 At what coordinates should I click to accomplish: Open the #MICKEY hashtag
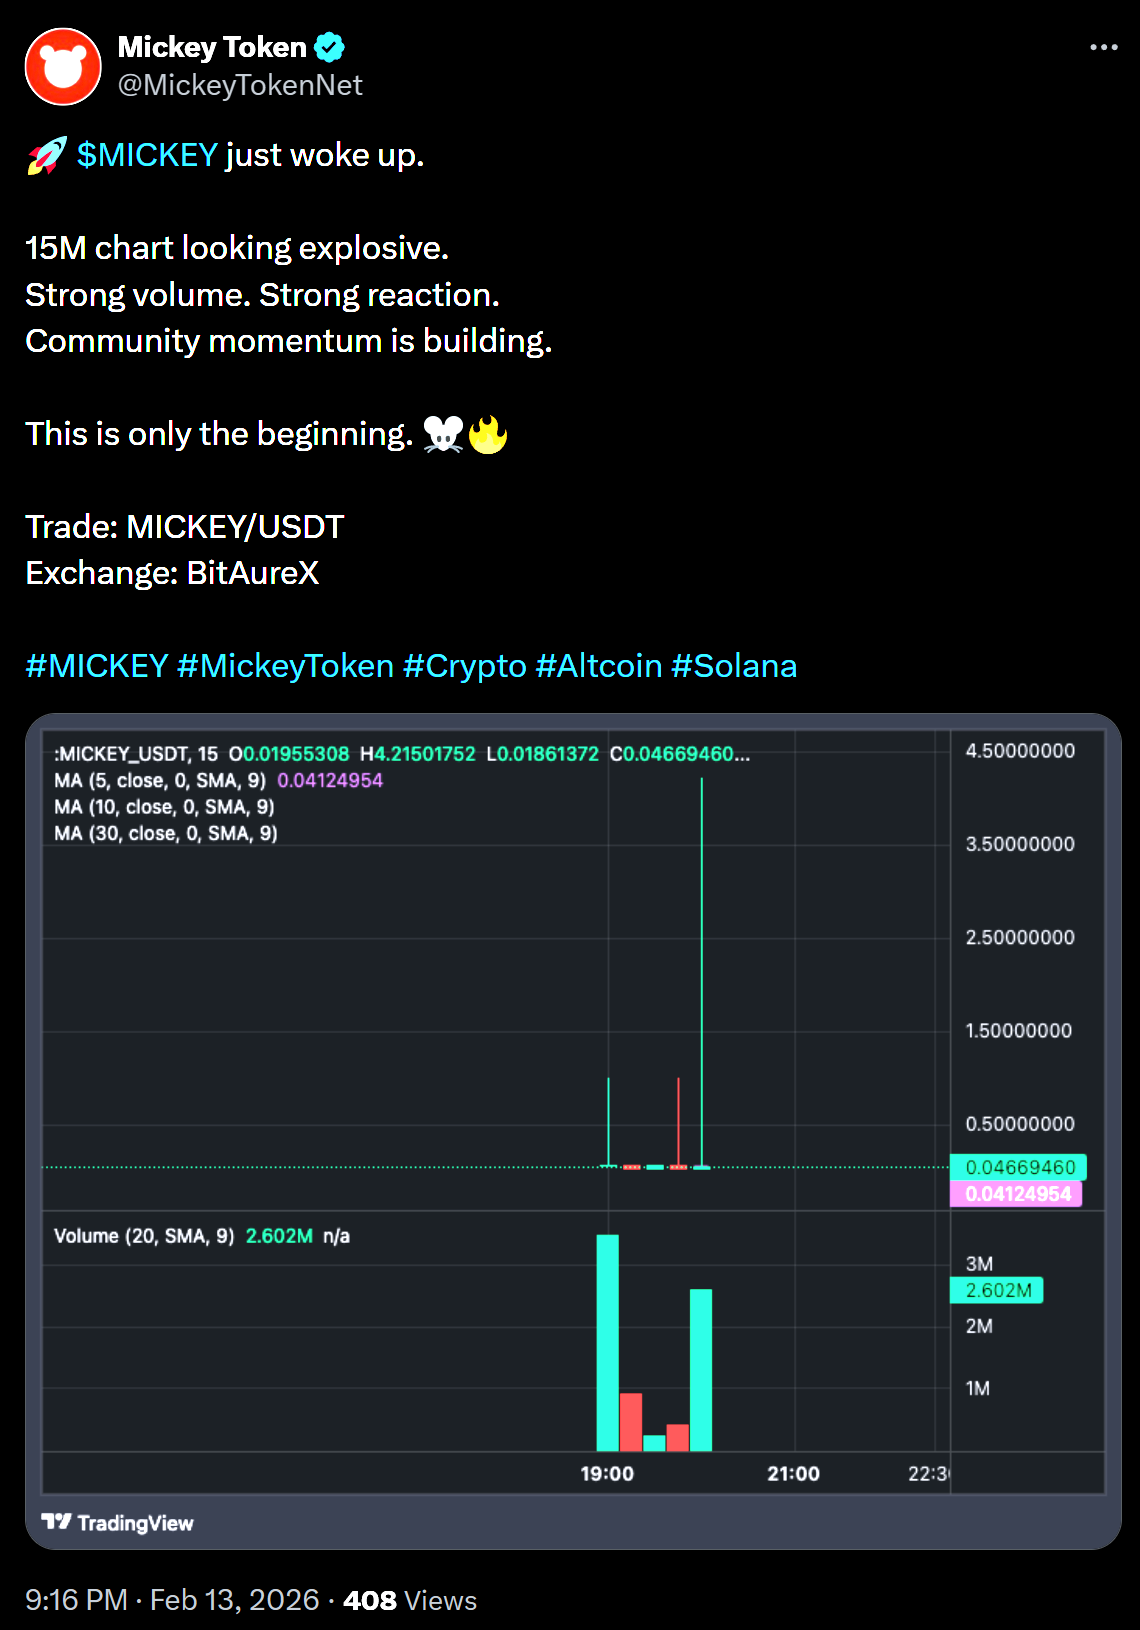click(97, 666)
